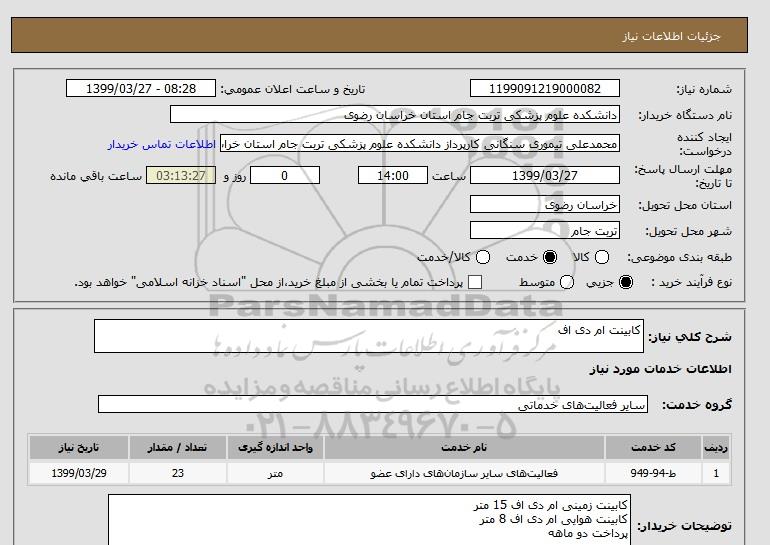Click the buyer notes text area

(369, 520)
